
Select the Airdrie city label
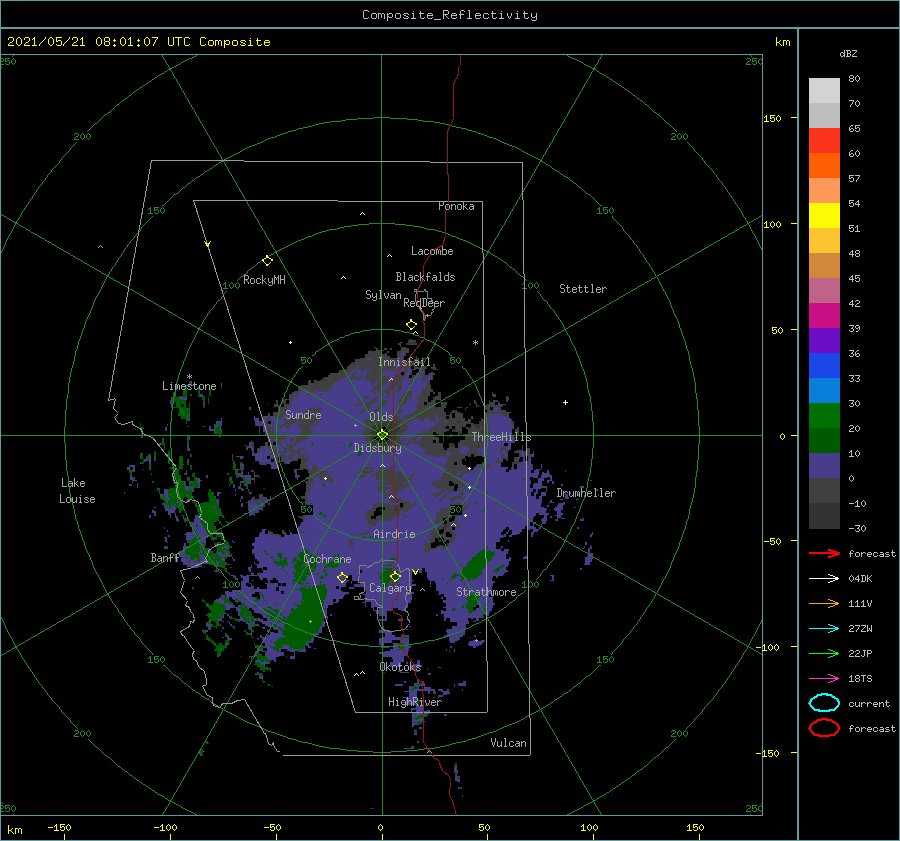394,534
